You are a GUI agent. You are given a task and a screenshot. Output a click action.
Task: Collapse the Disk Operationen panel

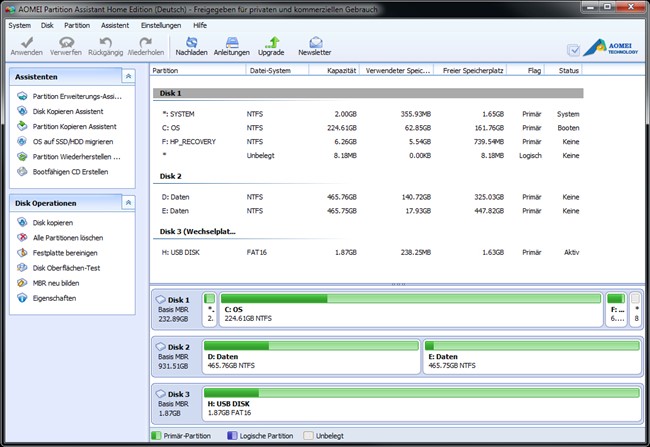coord(129,203)
